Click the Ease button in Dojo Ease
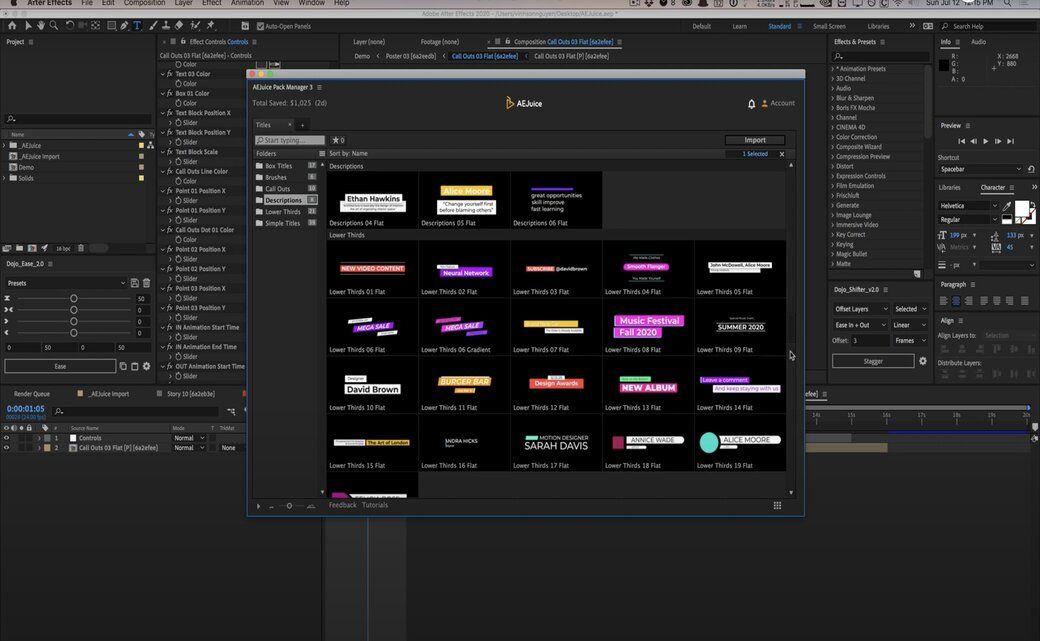The image size is (1040, 641). pyautogui.click(x=60, y=366)
